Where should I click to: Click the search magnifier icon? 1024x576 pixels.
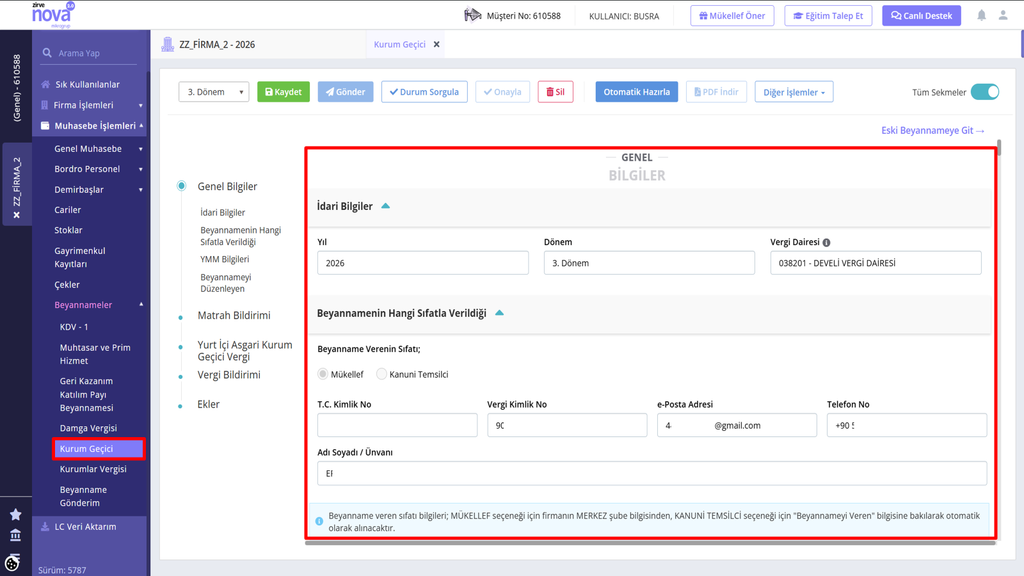coord(47,53)
